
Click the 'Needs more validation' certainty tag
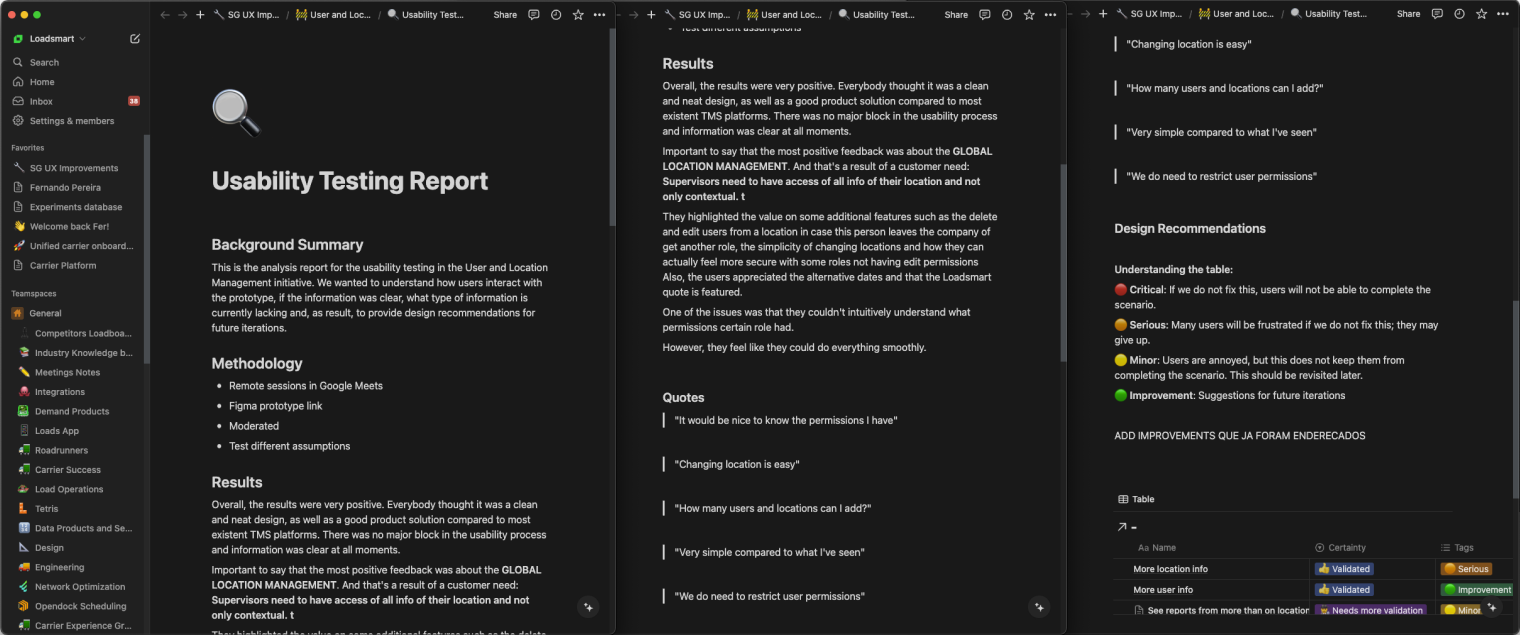click(1371, 610)
